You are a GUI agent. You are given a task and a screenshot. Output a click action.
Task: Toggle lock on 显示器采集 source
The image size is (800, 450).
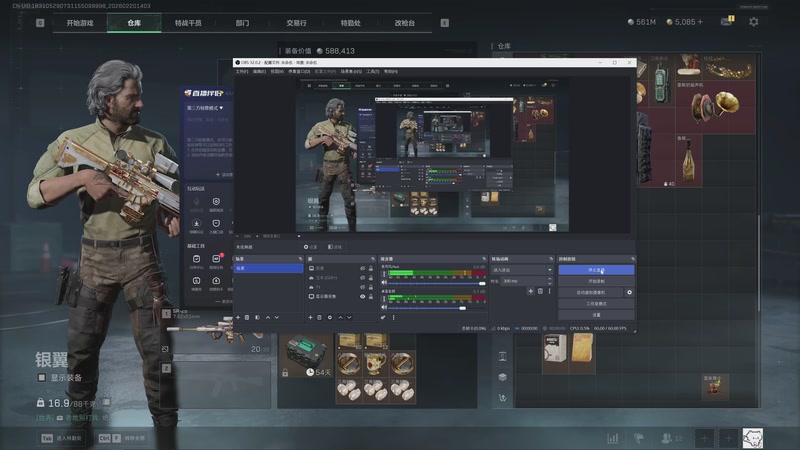tap(371, 296)
